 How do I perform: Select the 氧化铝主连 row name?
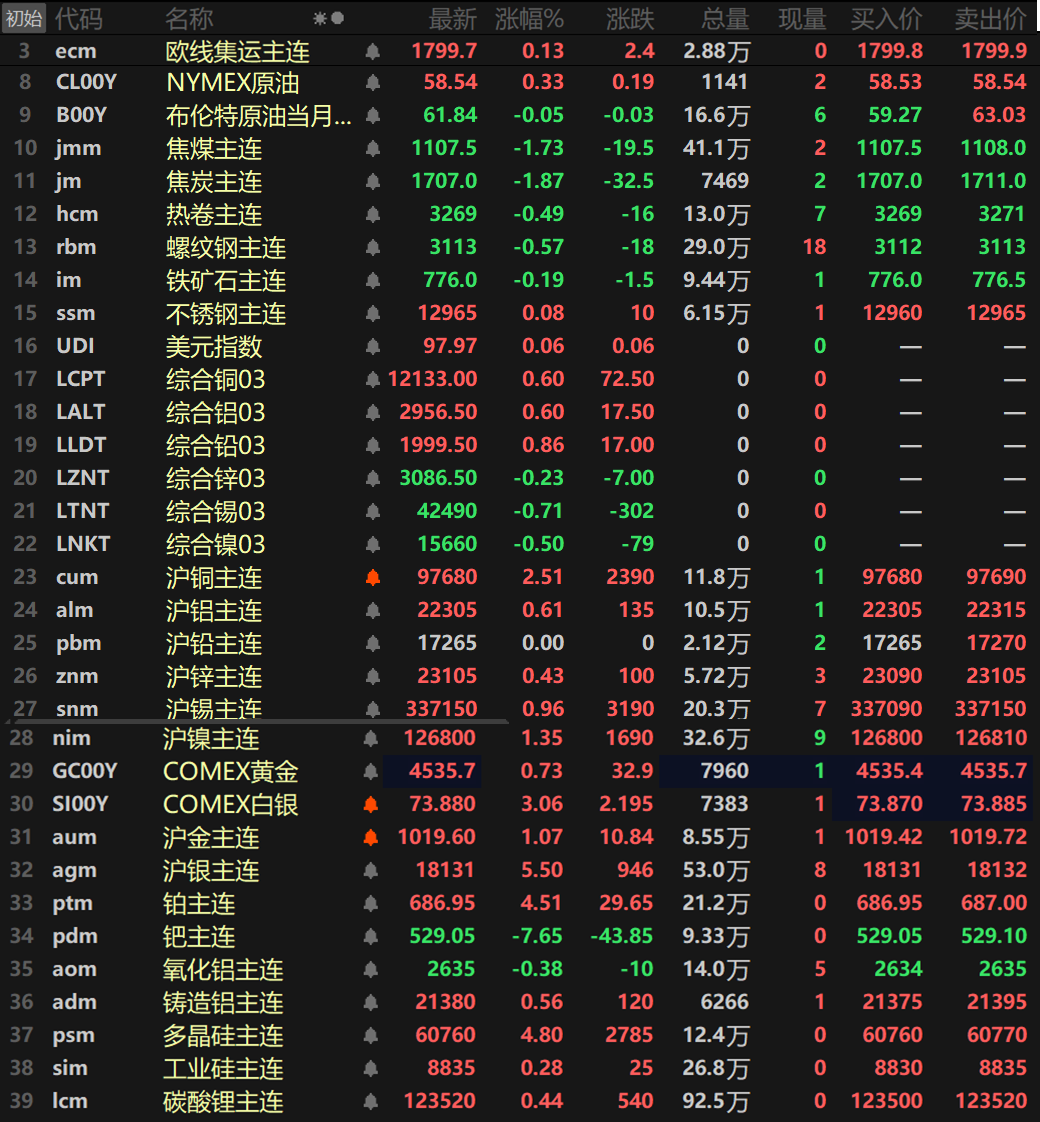[223, 970]
